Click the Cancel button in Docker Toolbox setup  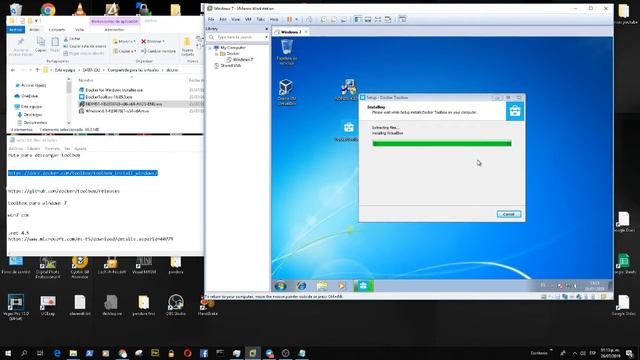[x=509, y=214]
